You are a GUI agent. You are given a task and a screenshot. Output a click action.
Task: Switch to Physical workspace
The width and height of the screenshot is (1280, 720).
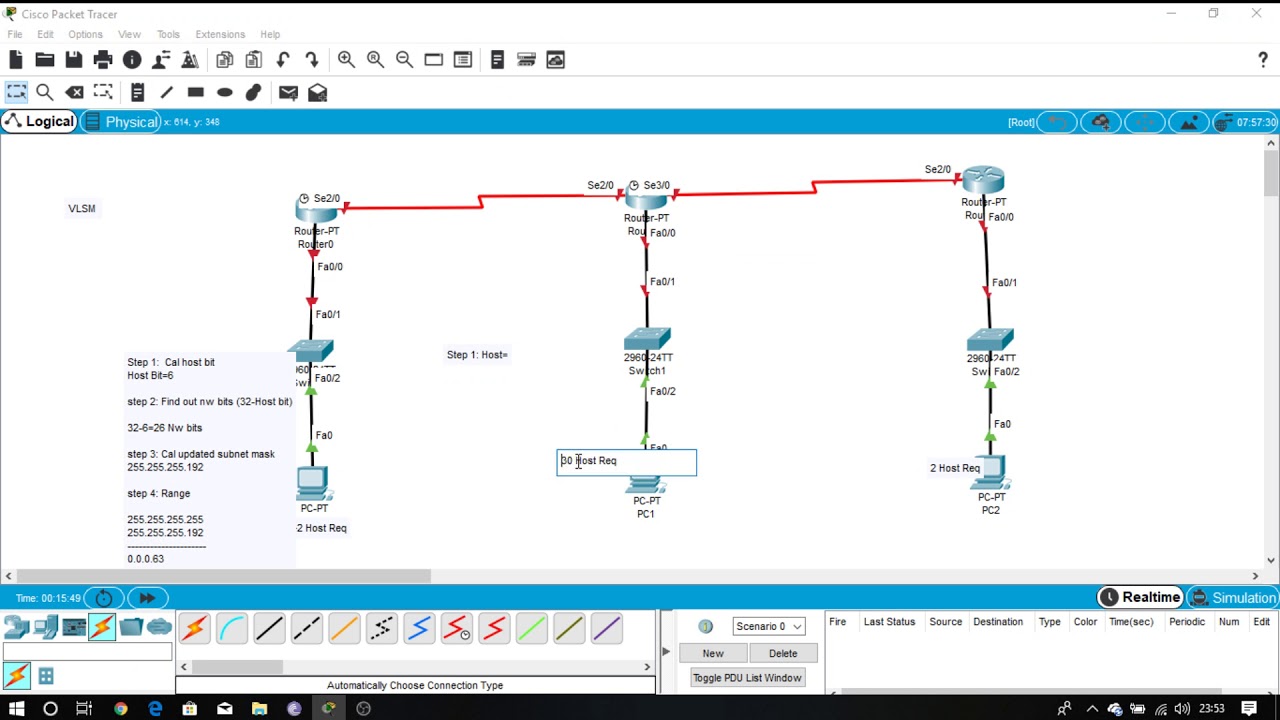[x=120, y=121]
